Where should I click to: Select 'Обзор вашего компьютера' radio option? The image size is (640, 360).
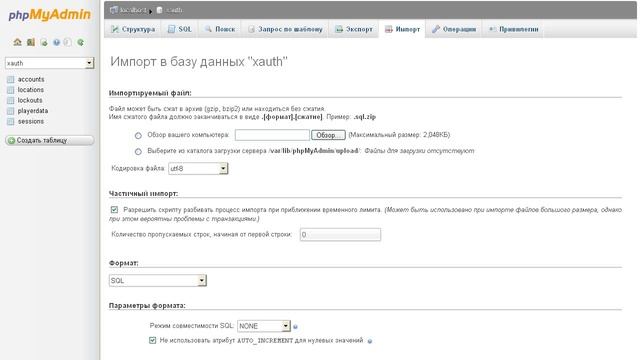tap(138, 135)
